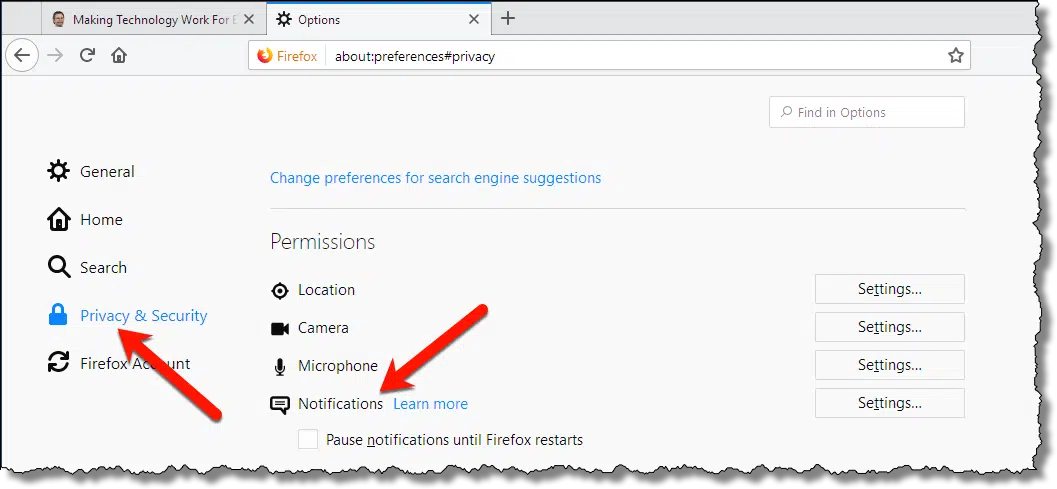Screen dimensions: 1057x489
Task: Open Location permission Settings
Action: (889, 289)
